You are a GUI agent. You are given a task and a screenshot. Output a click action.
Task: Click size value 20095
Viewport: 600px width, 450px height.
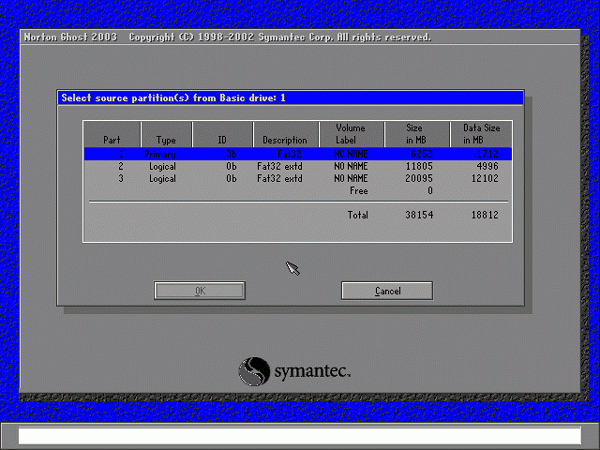(x=419, y=179)
